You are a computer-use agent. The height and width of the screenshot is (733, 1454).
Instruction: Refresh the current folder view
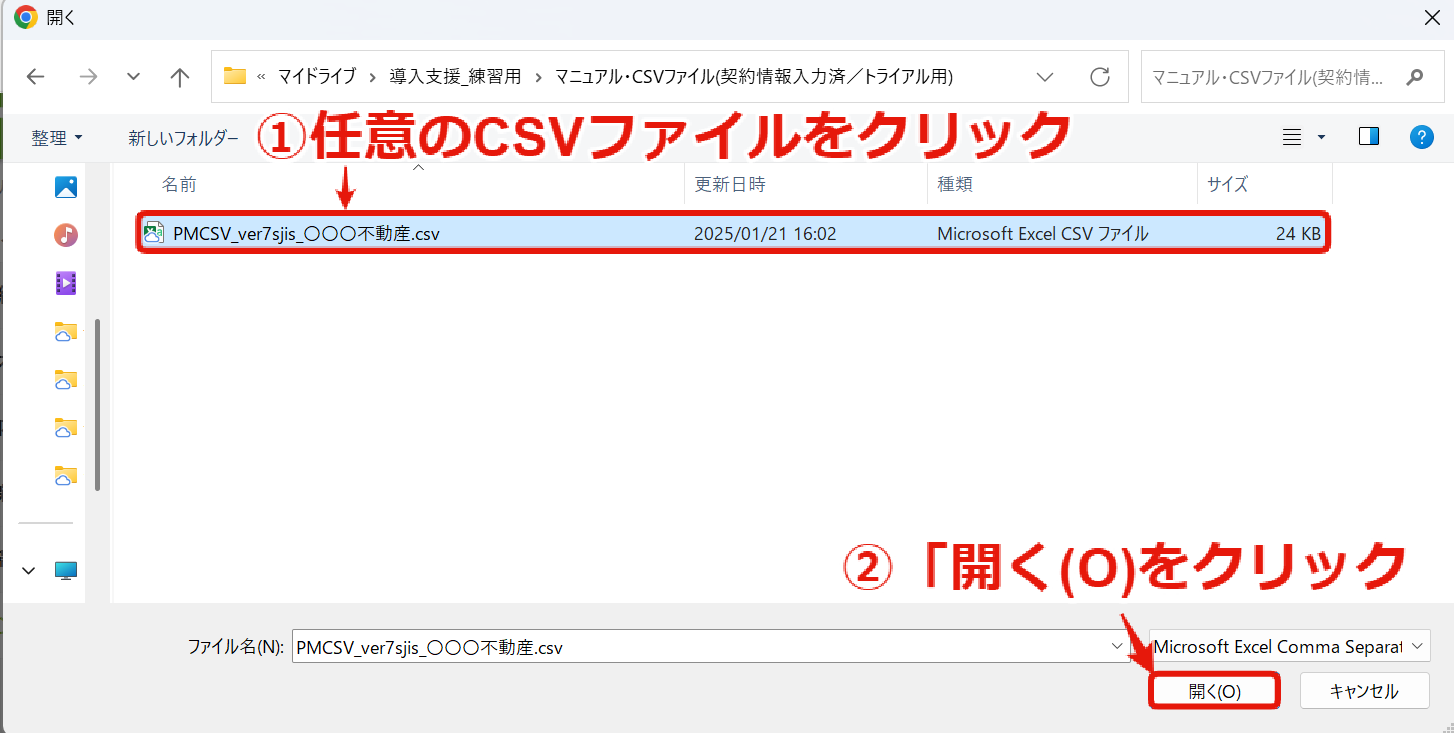(1100, 77)
